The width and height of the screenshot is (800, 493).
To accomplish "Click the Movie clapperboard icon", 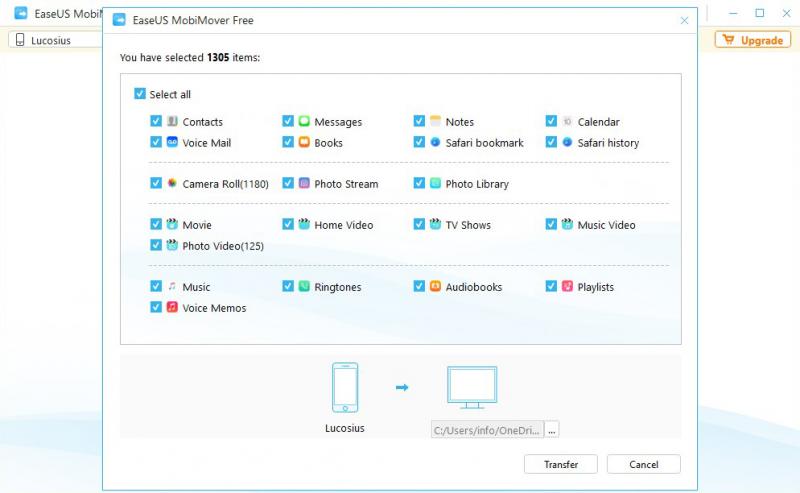I will pos(172,224).
